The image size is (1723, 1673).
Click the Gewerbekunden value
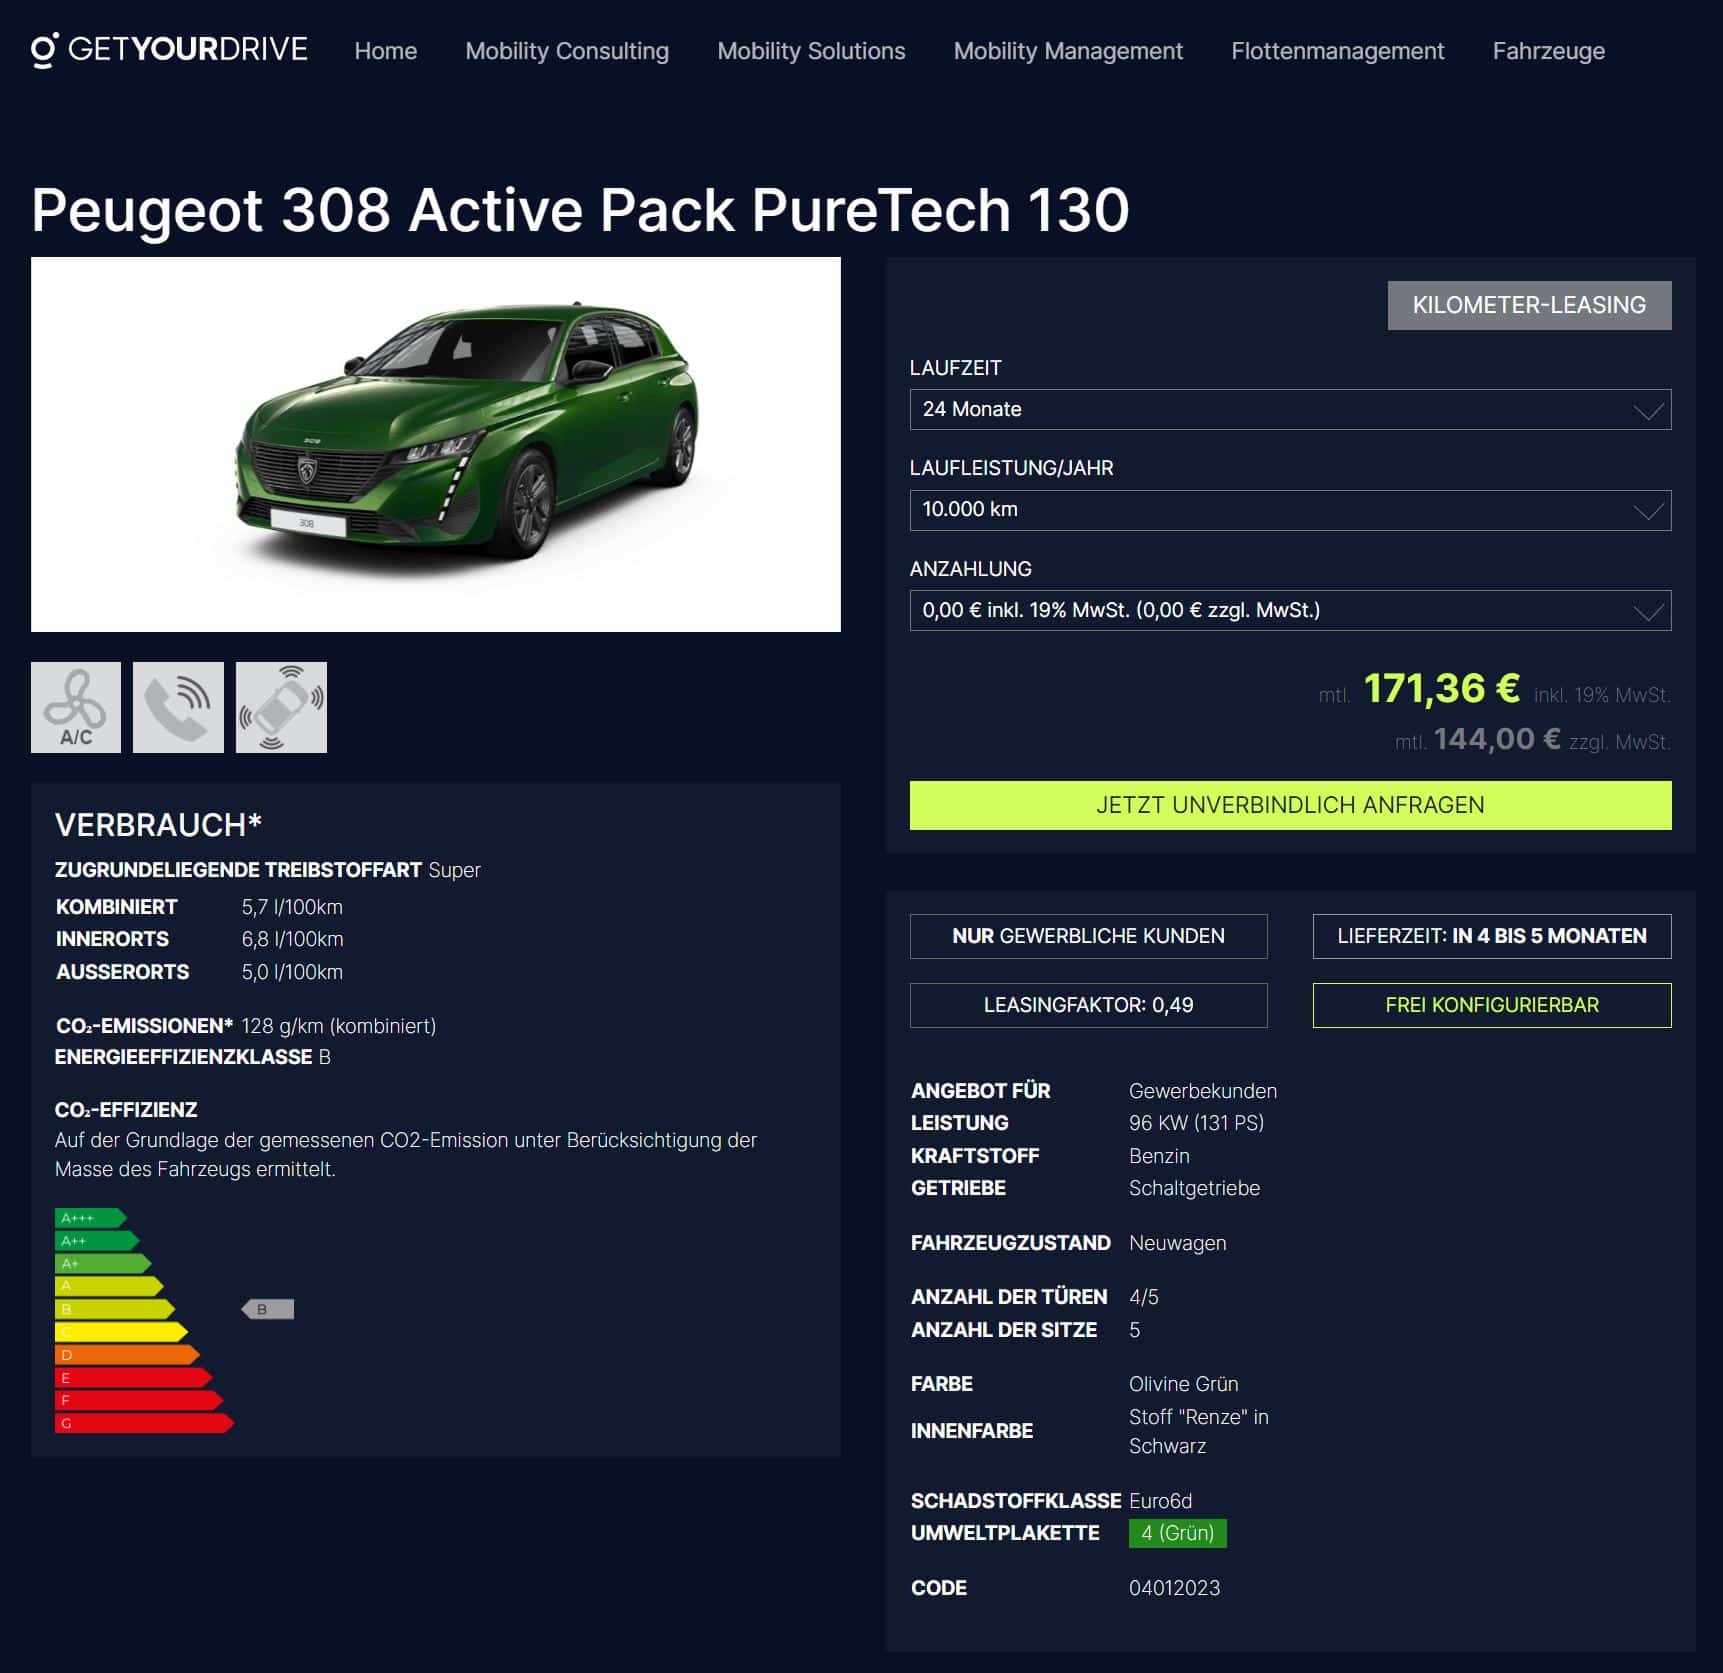(x=1203, y=1091)
